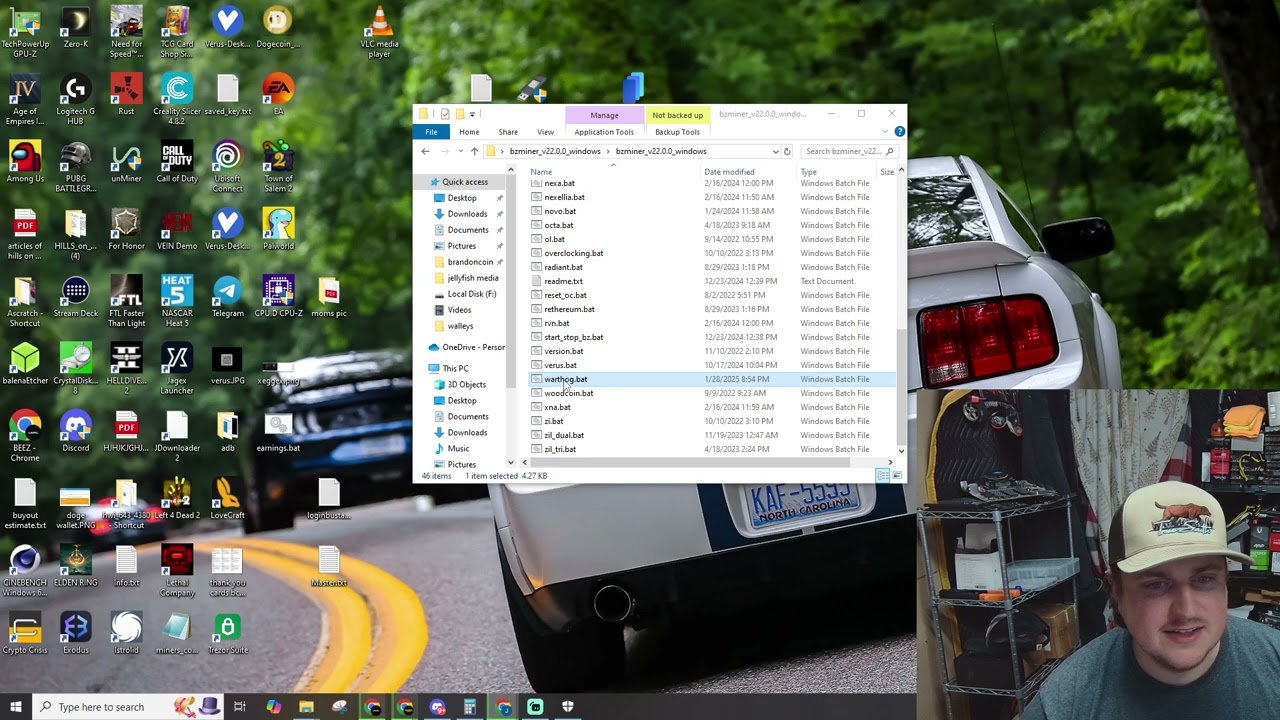Open the File menu in Explorer
1280x720 pixels.
coord(431,132)
